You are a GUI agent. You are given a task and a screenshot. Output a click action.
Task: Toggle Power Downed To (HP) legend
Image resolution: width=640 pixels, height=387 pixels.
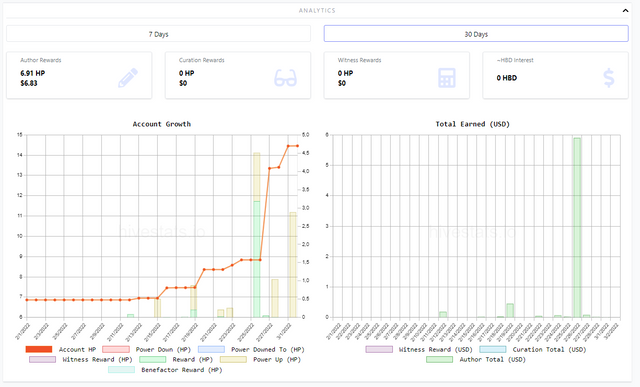pyautogui.click(x=251, y=349)
